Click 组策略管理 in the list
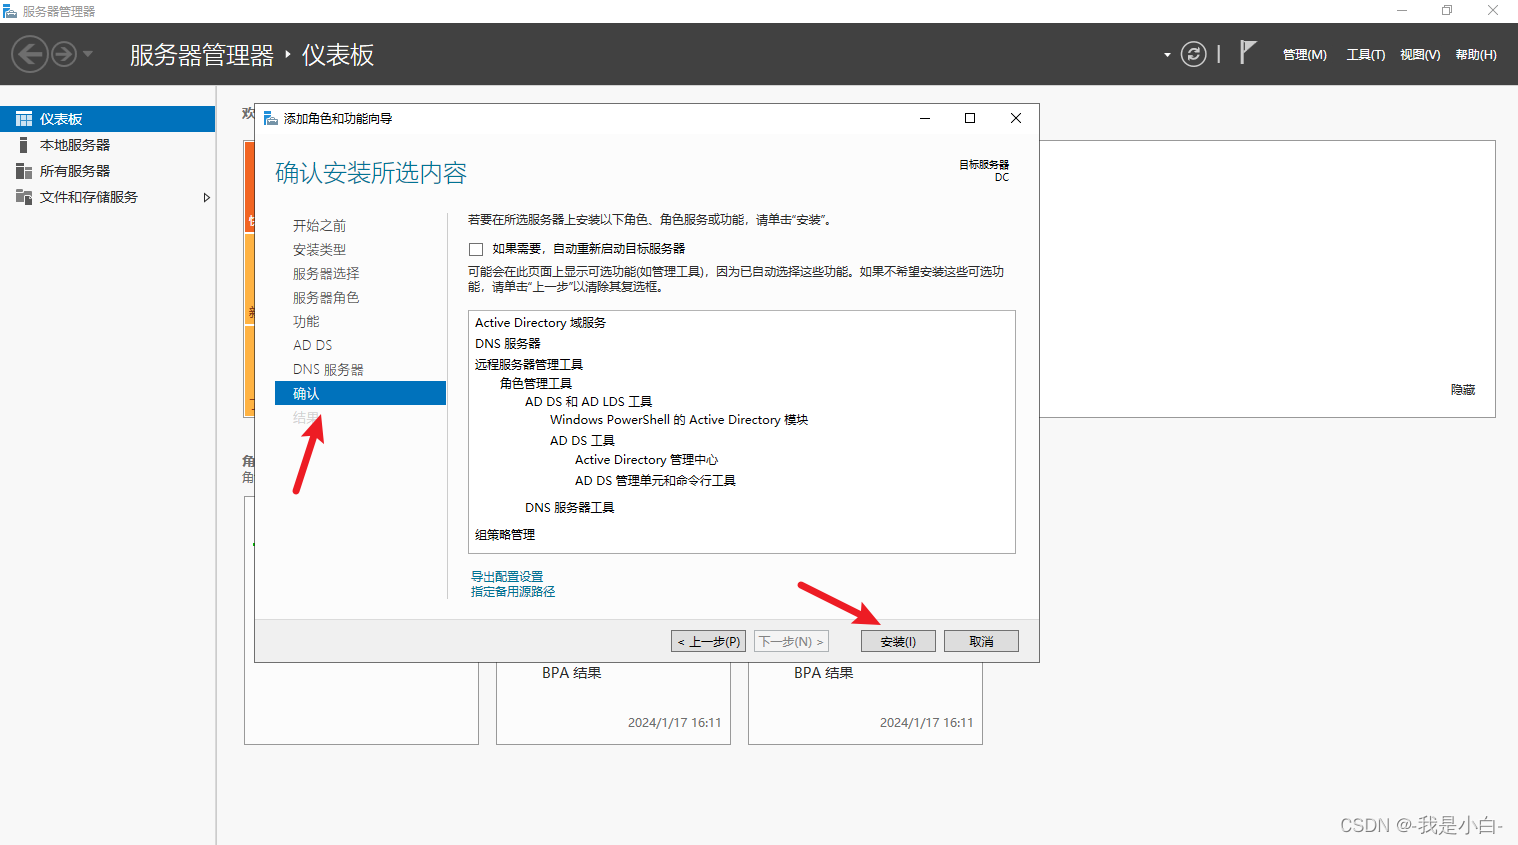Image resolution: width=1518 pixels, height=845 pixels. (505, 535)
